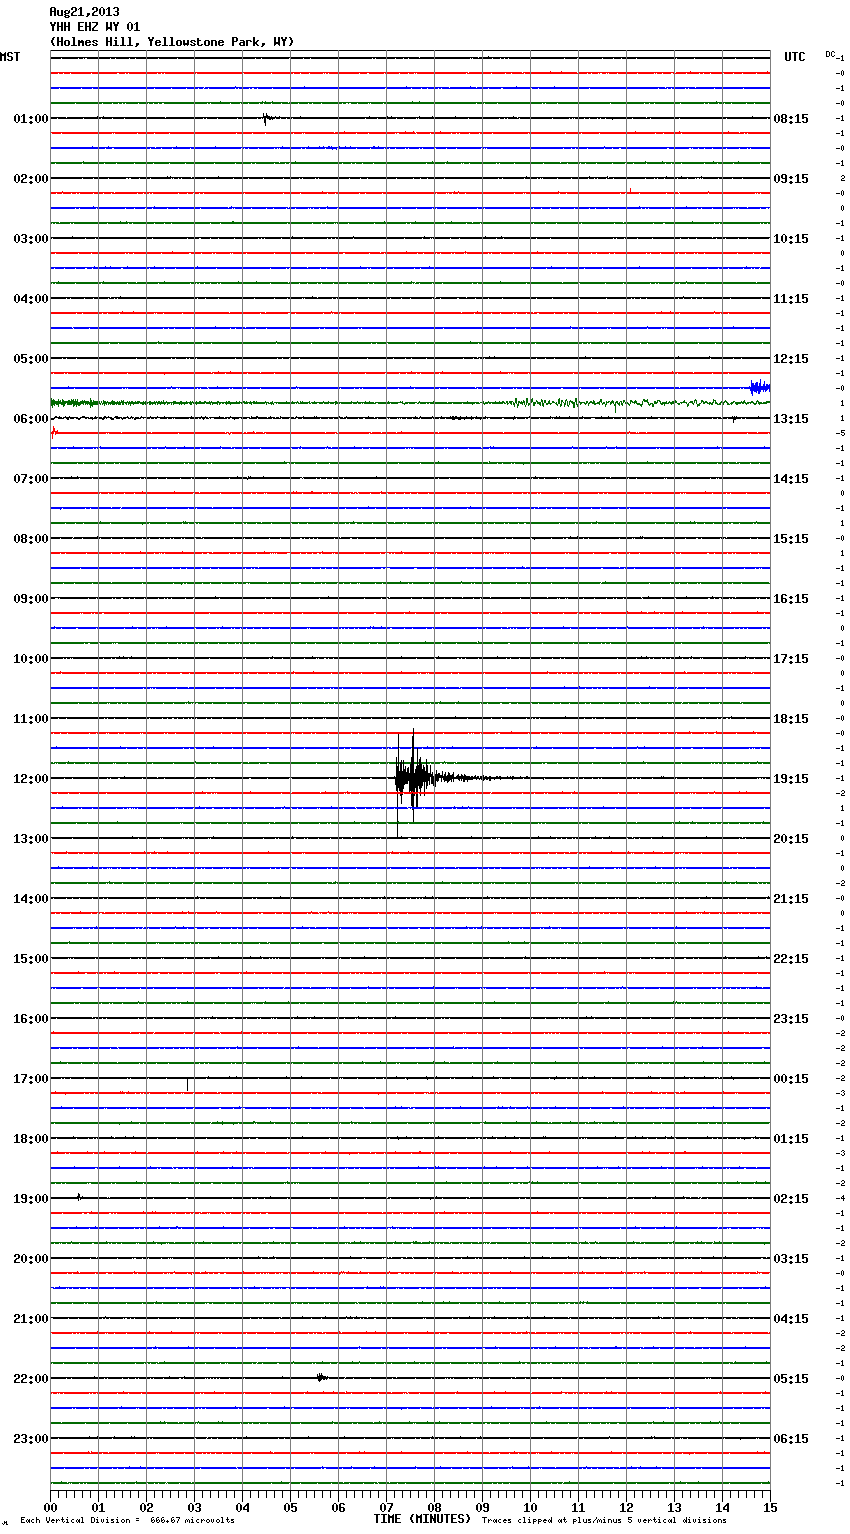
Task: Click the 08:15 UTC time label
Action: click(791, 119)
